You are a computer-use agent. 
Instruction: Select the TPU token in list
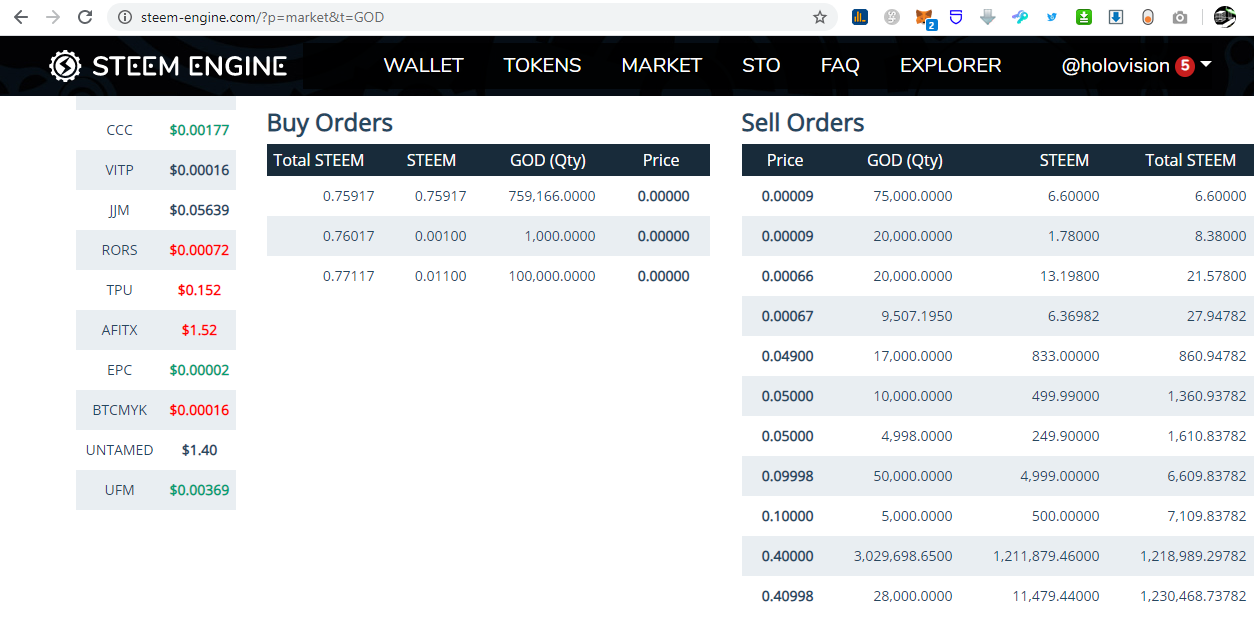[x=156, y=290]
